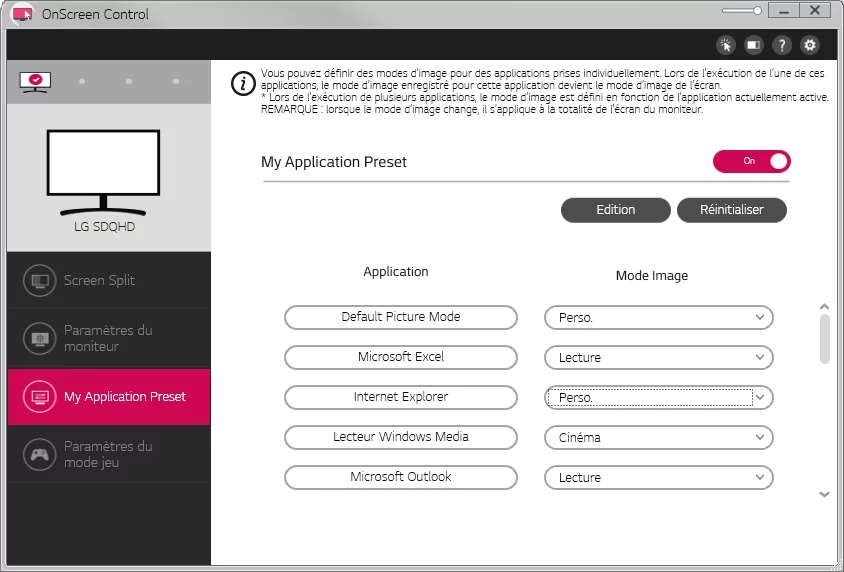Click the screen layout icon in top toolbar
This screenshot has height=572, width=844.
(x=754, y=45)
